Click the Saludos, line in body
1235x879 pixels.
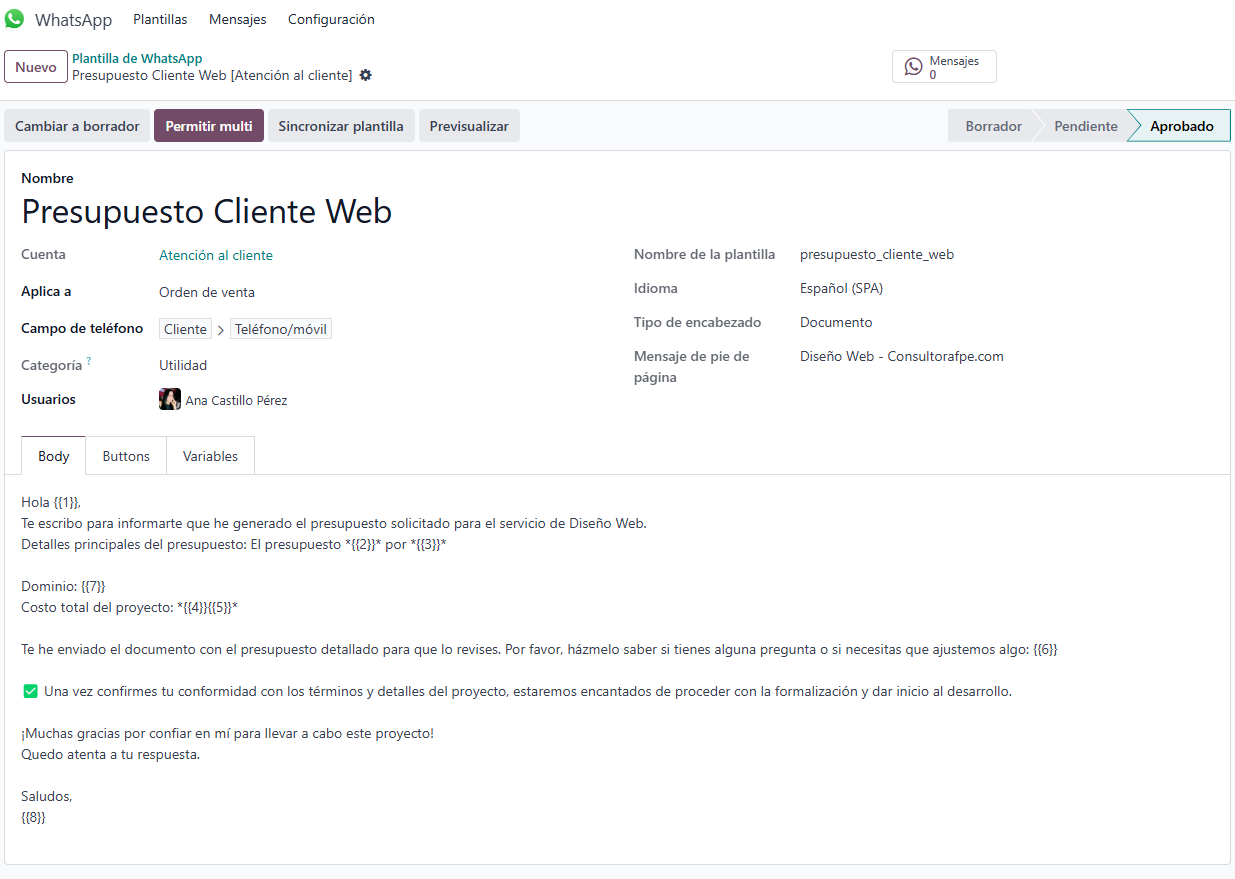pyautogui.click(x=47, y=796)
